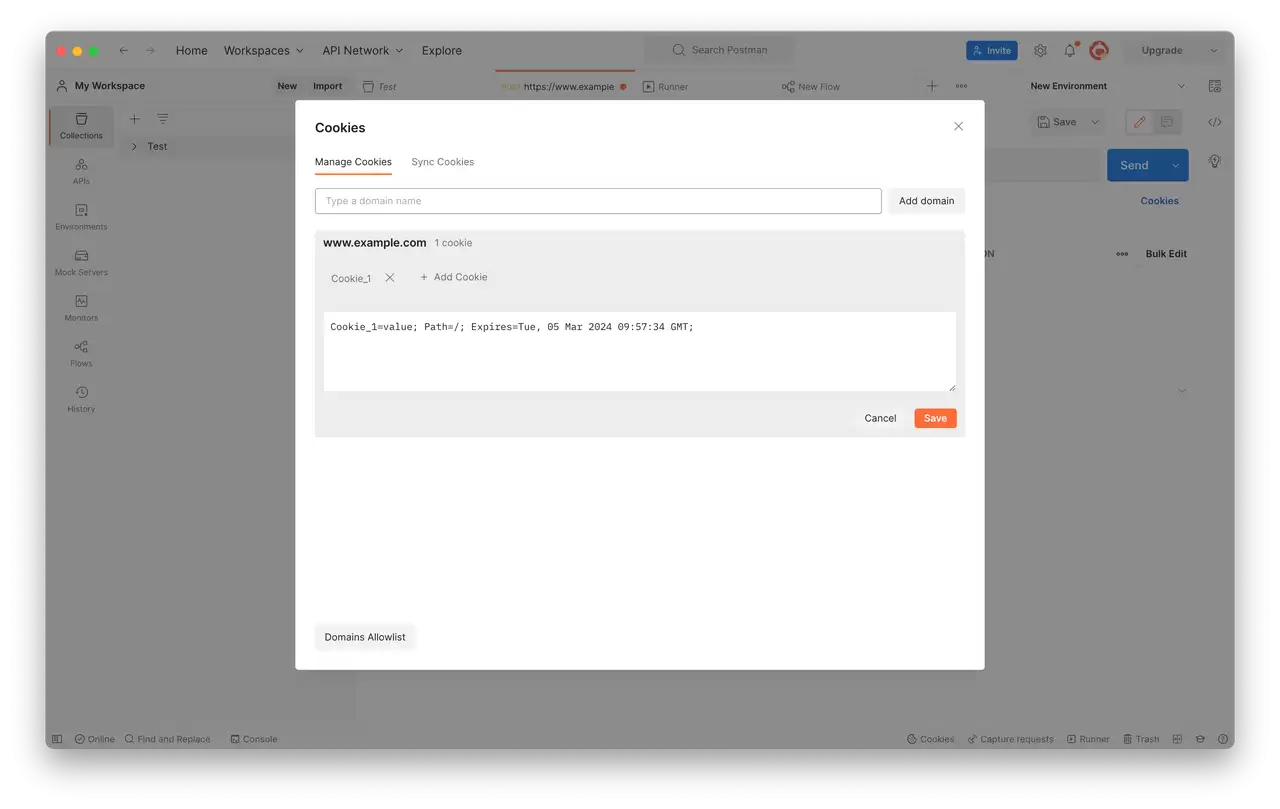The width and height of the screenshot is (1280, 809).
Task: Open the Domains Allowlist button
Action: click(365, 637)
